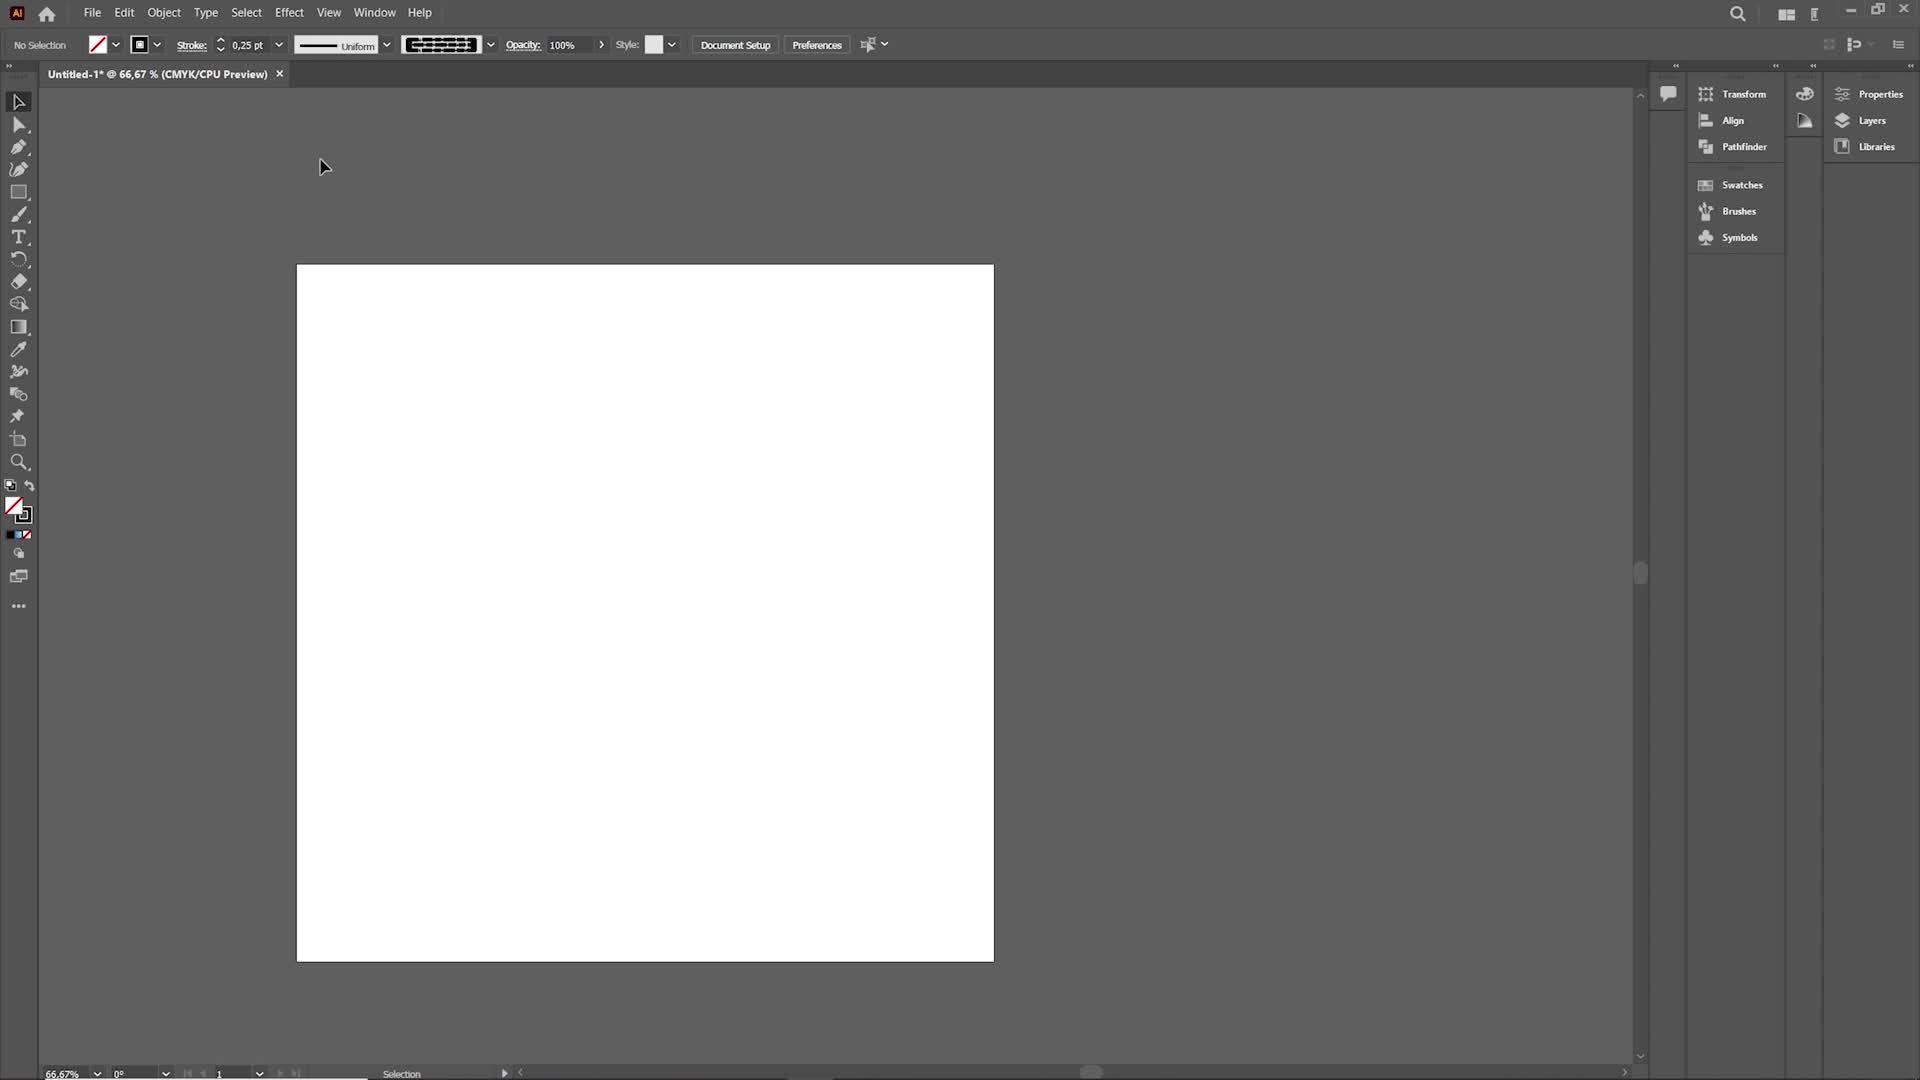The height and width of the screenshot is (1080, 1920).
Task: Open the Window menu
Action: 374,13
